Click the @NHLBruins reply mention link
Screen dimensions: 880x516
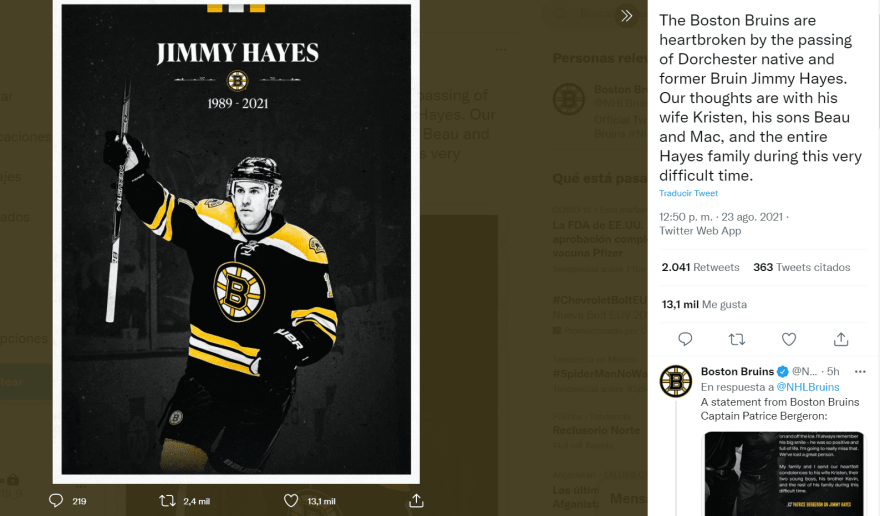click(808, 387)
